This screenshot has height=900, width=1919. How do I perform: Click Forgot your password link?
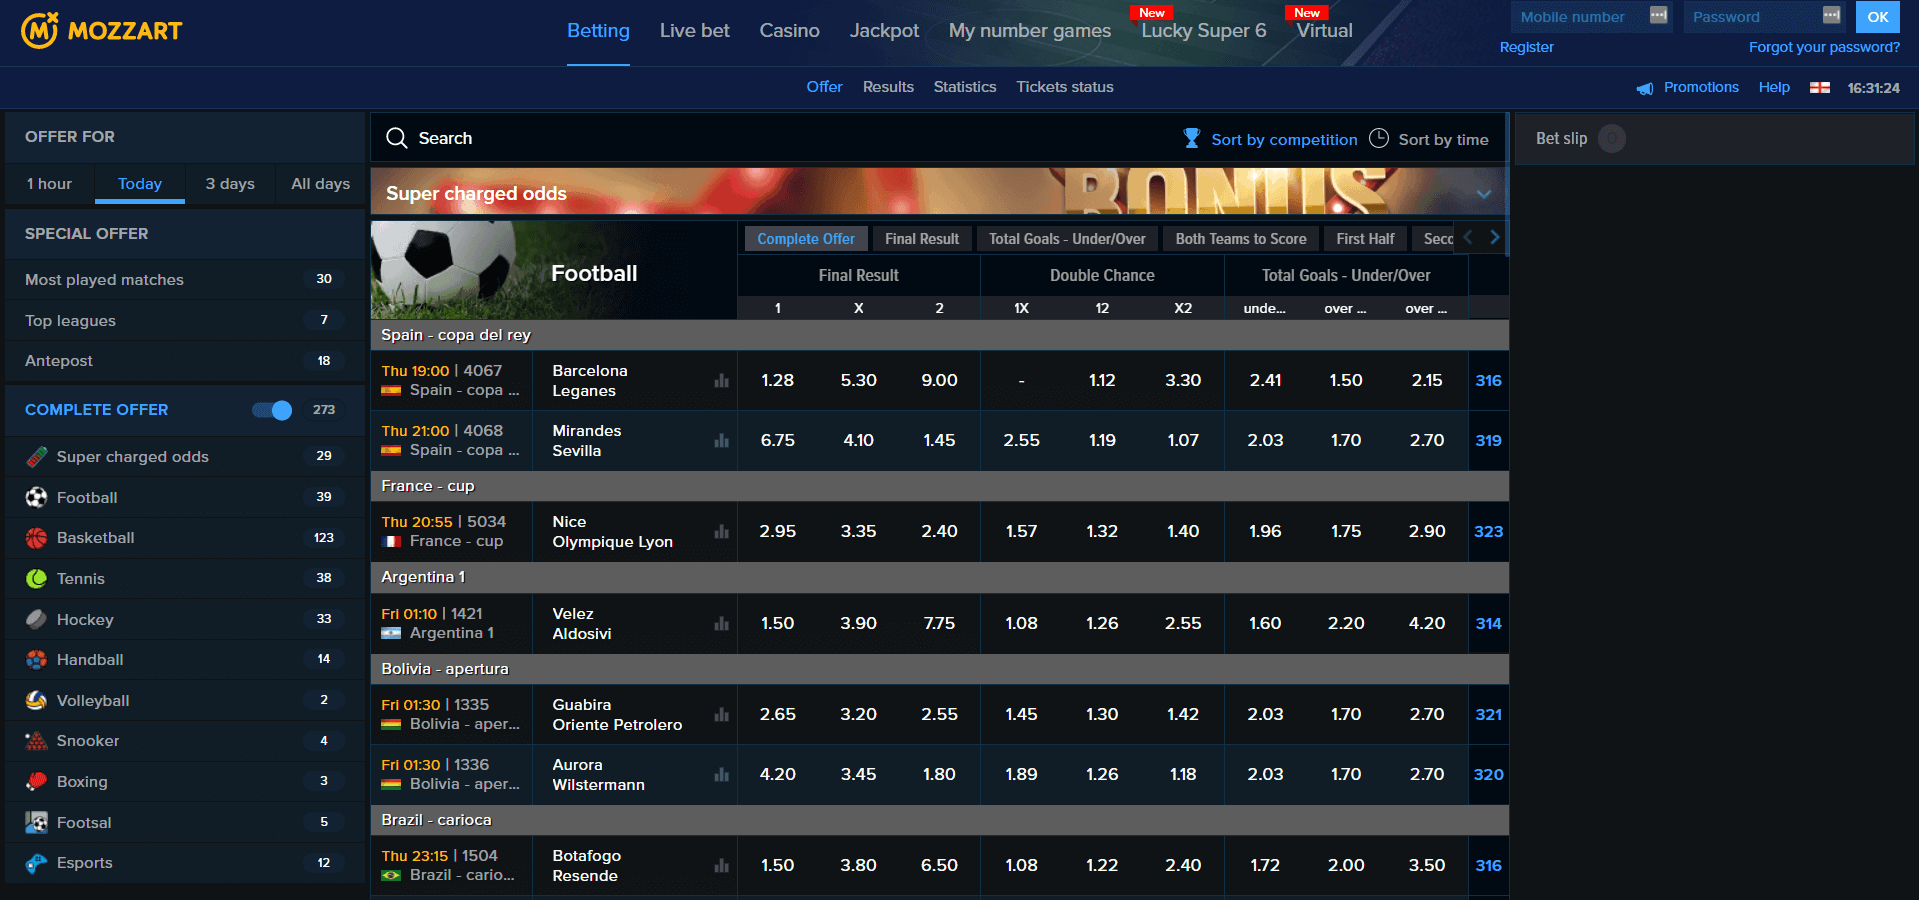pyautogui.click(x=1824, y=47)
